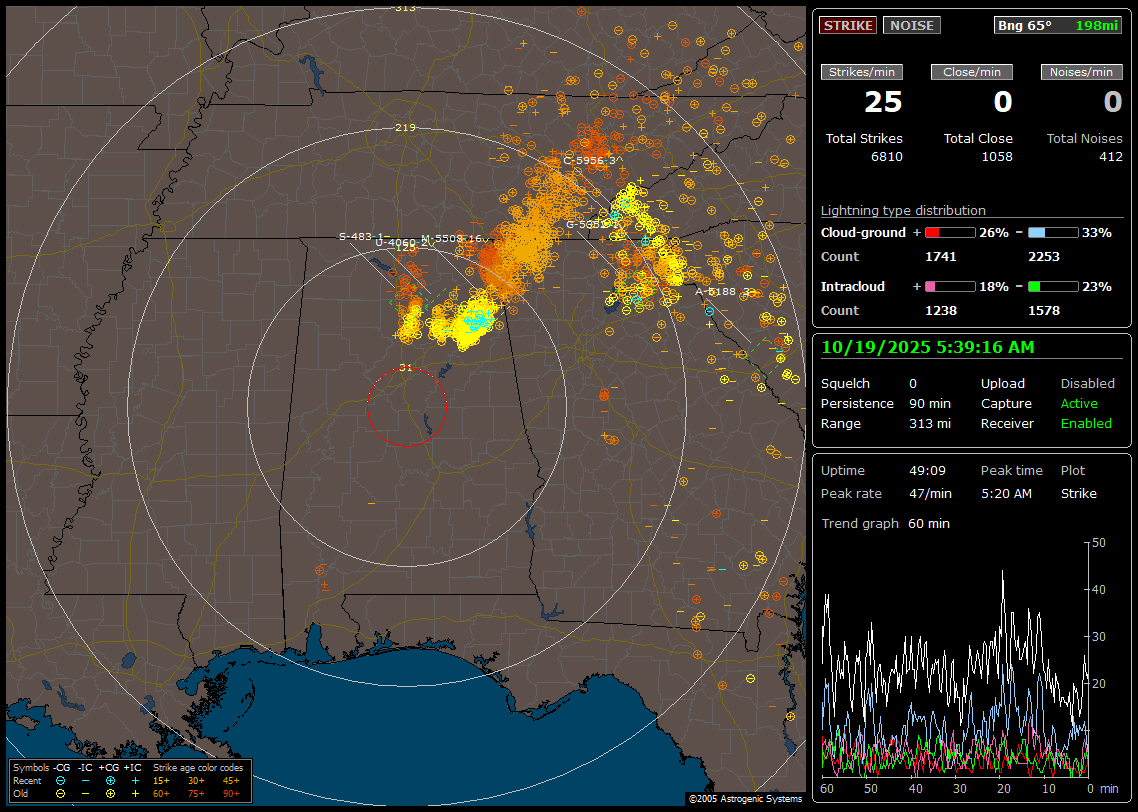Click the cyan recent +IC legend symbol

click(135, 780)
